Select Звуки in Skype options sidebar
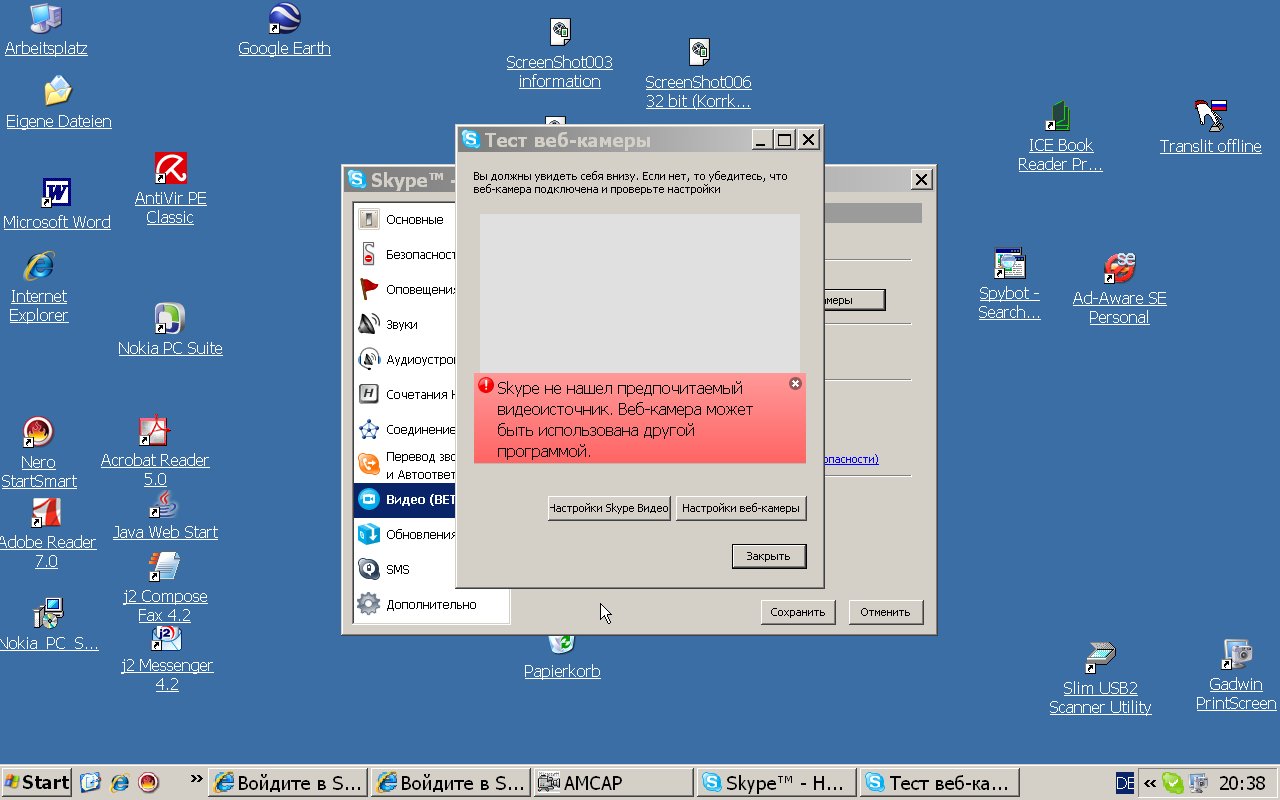Viewport: 1280px width, 800px height. 405,324
